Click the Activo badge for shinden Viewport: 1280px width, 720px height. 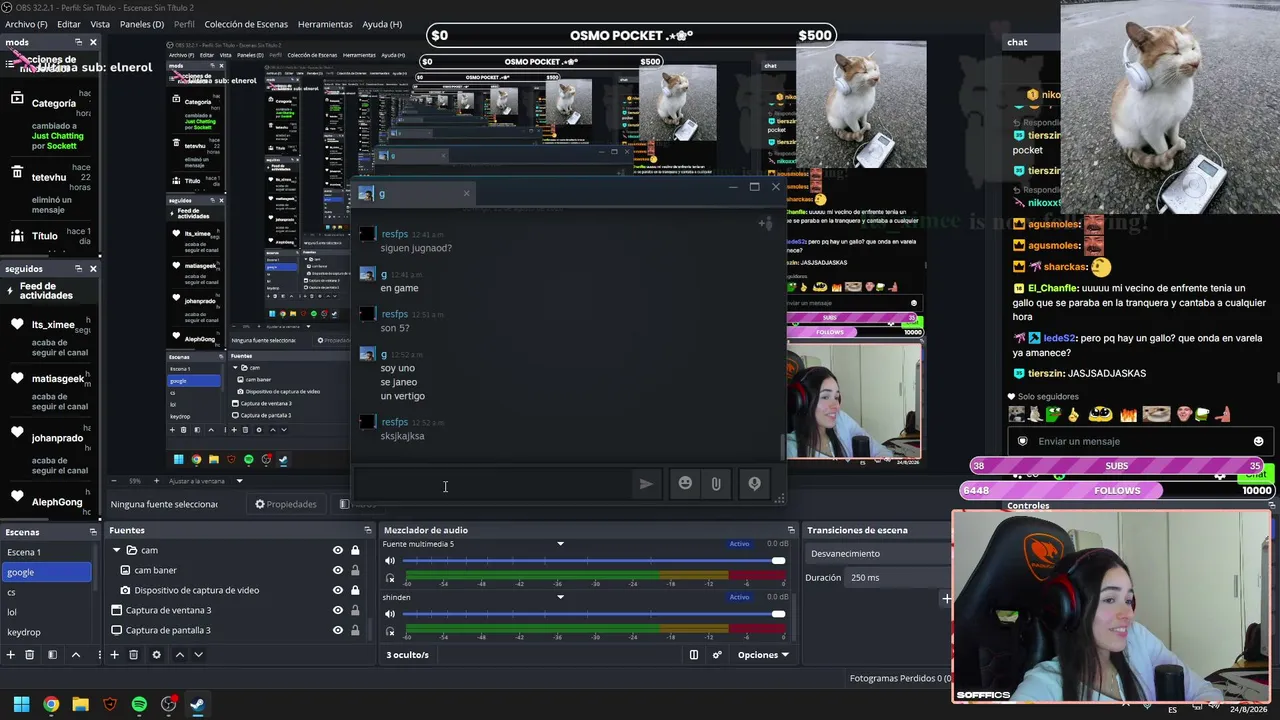point(739,597)
